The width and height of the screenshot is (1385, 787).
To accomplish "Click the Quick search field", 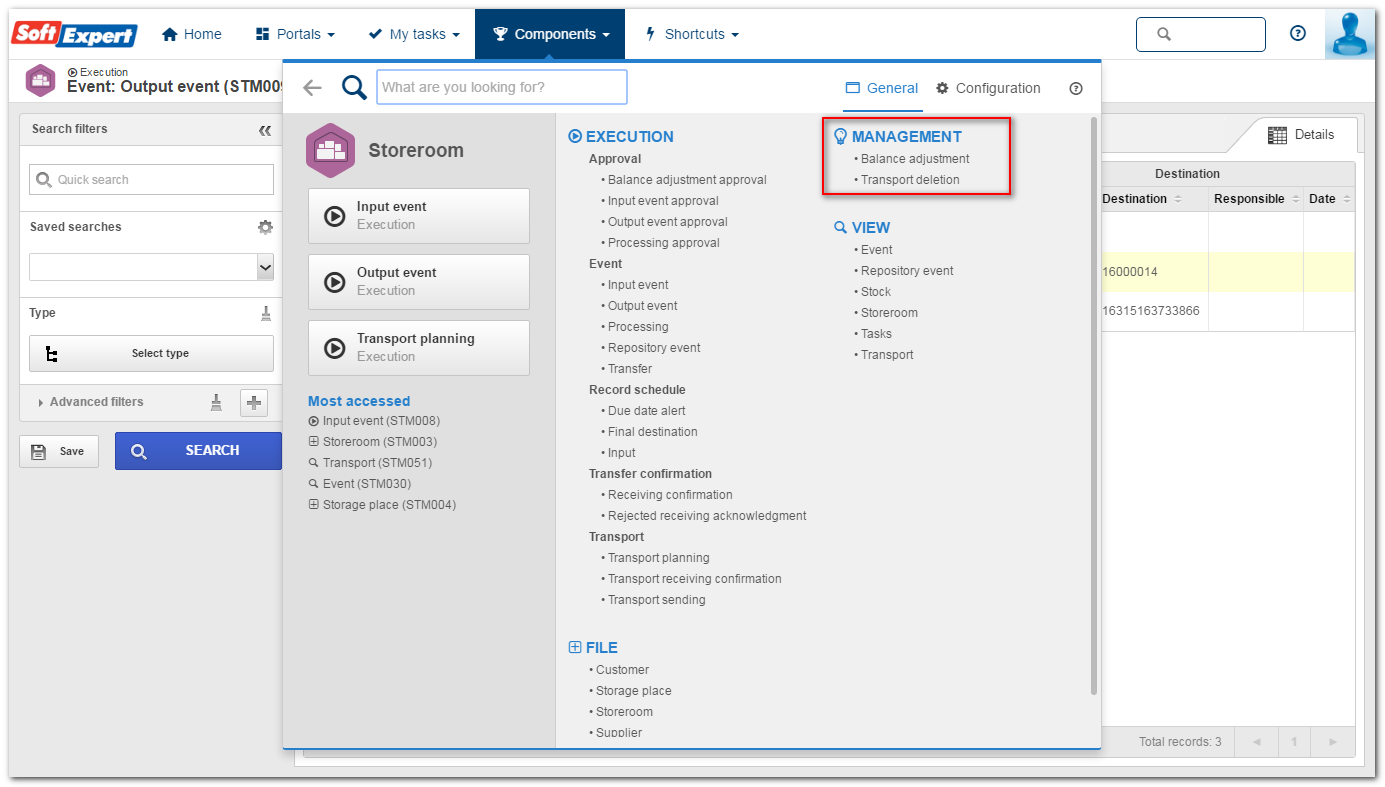I will pyautogui.click(x=151, y=180).
